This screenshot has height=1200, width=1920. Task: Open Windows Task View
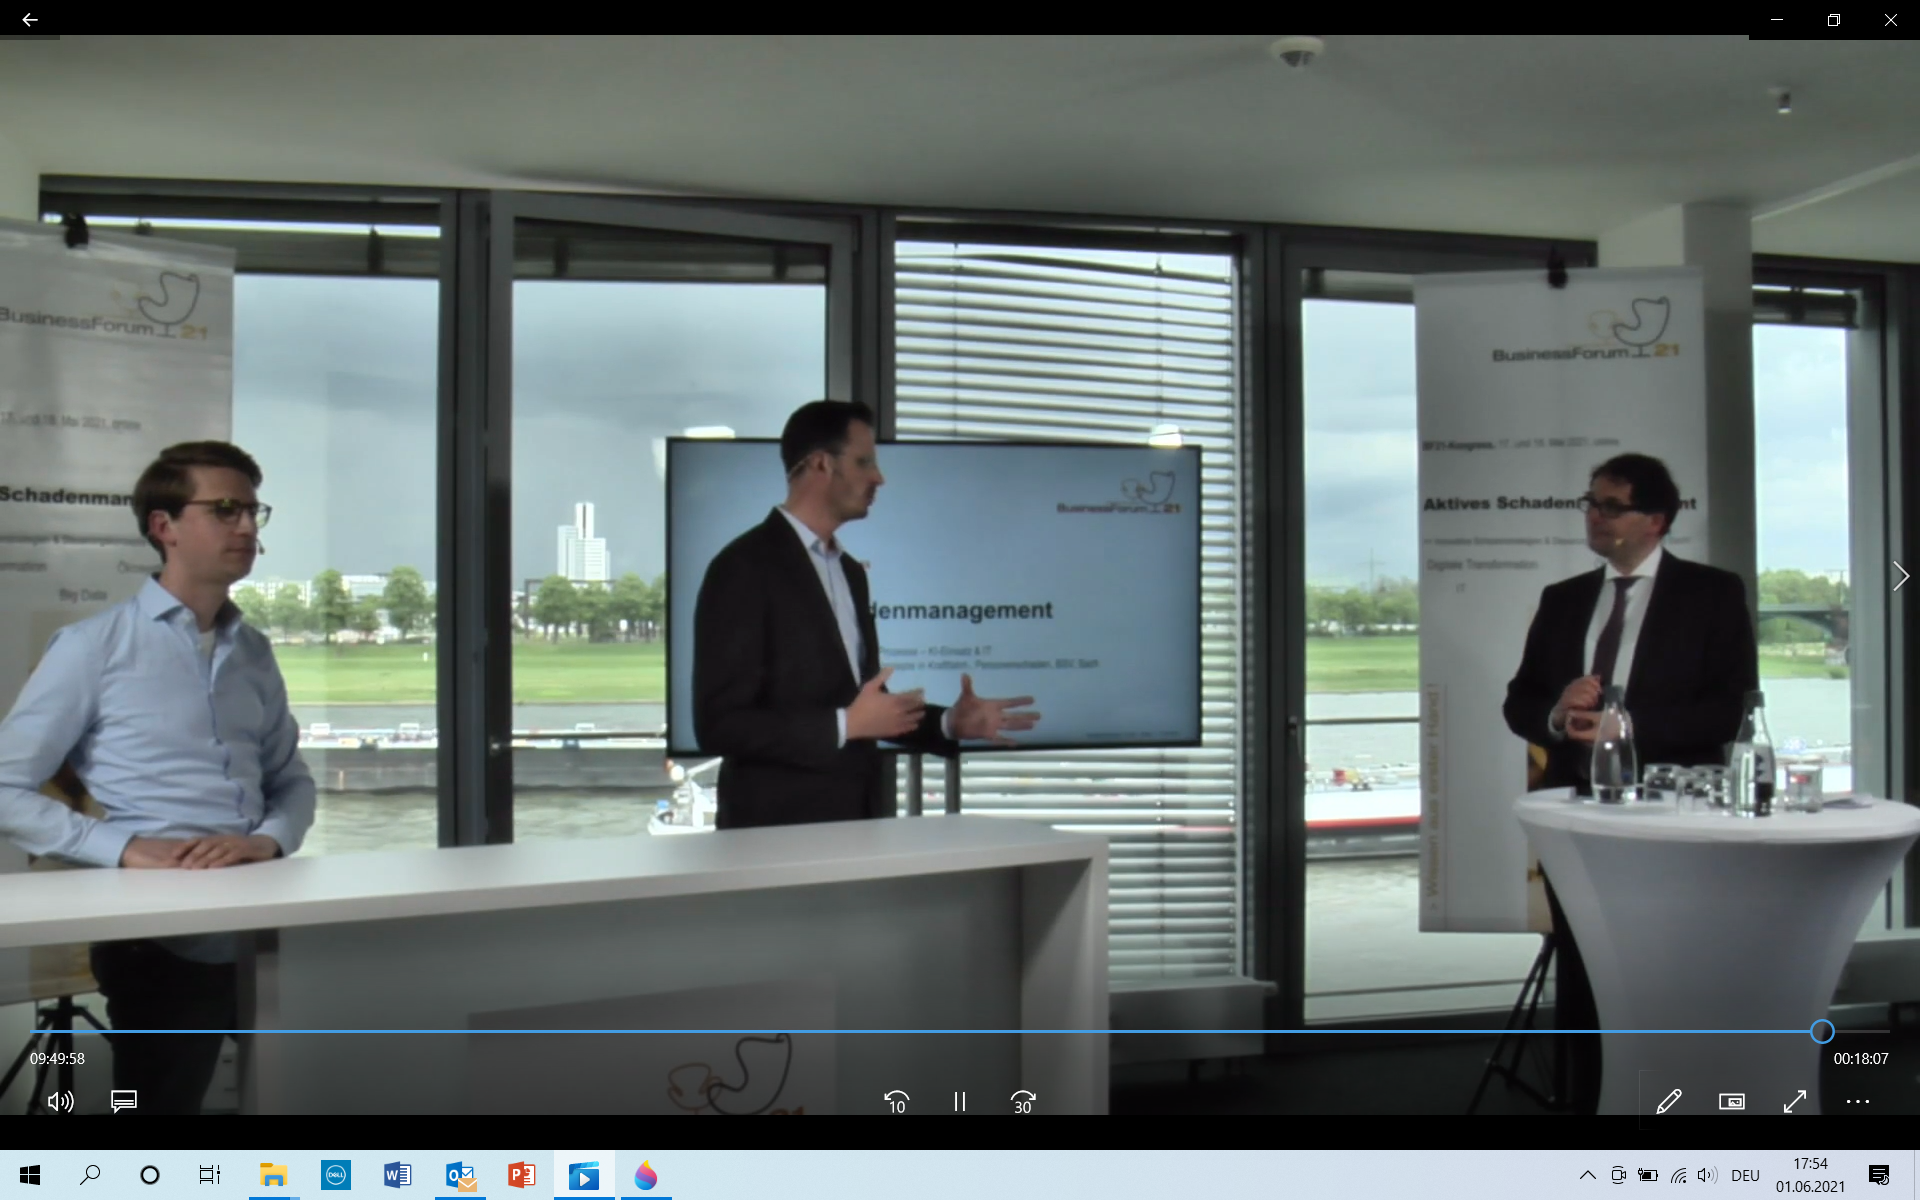click(209, 1175)
